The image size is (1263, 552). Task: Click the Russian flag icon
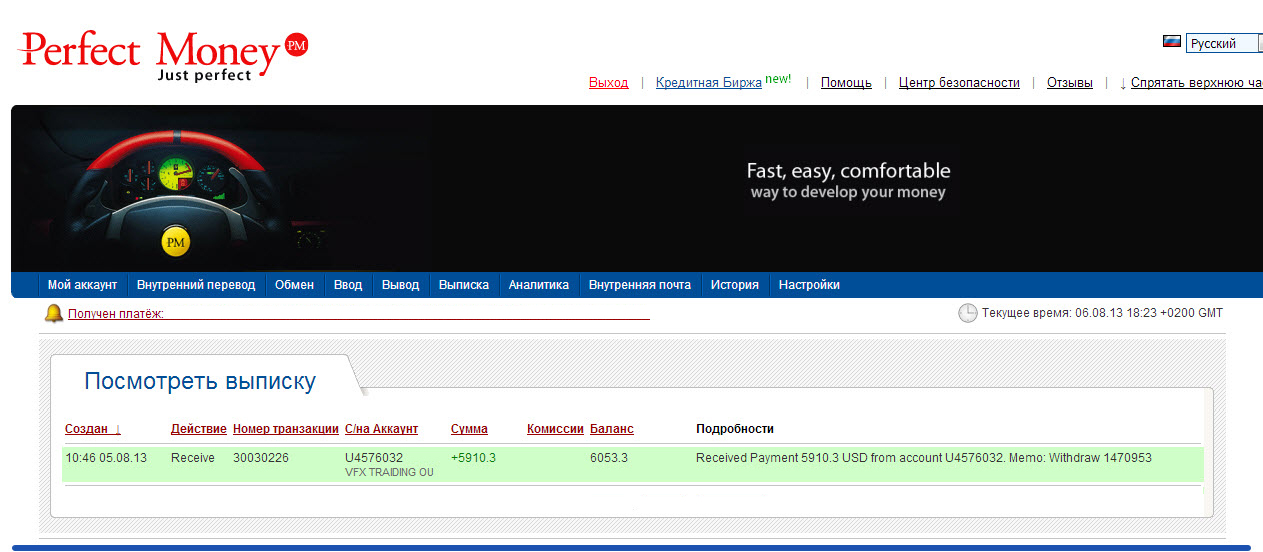pyautogui.click(x=1172, y=42)
